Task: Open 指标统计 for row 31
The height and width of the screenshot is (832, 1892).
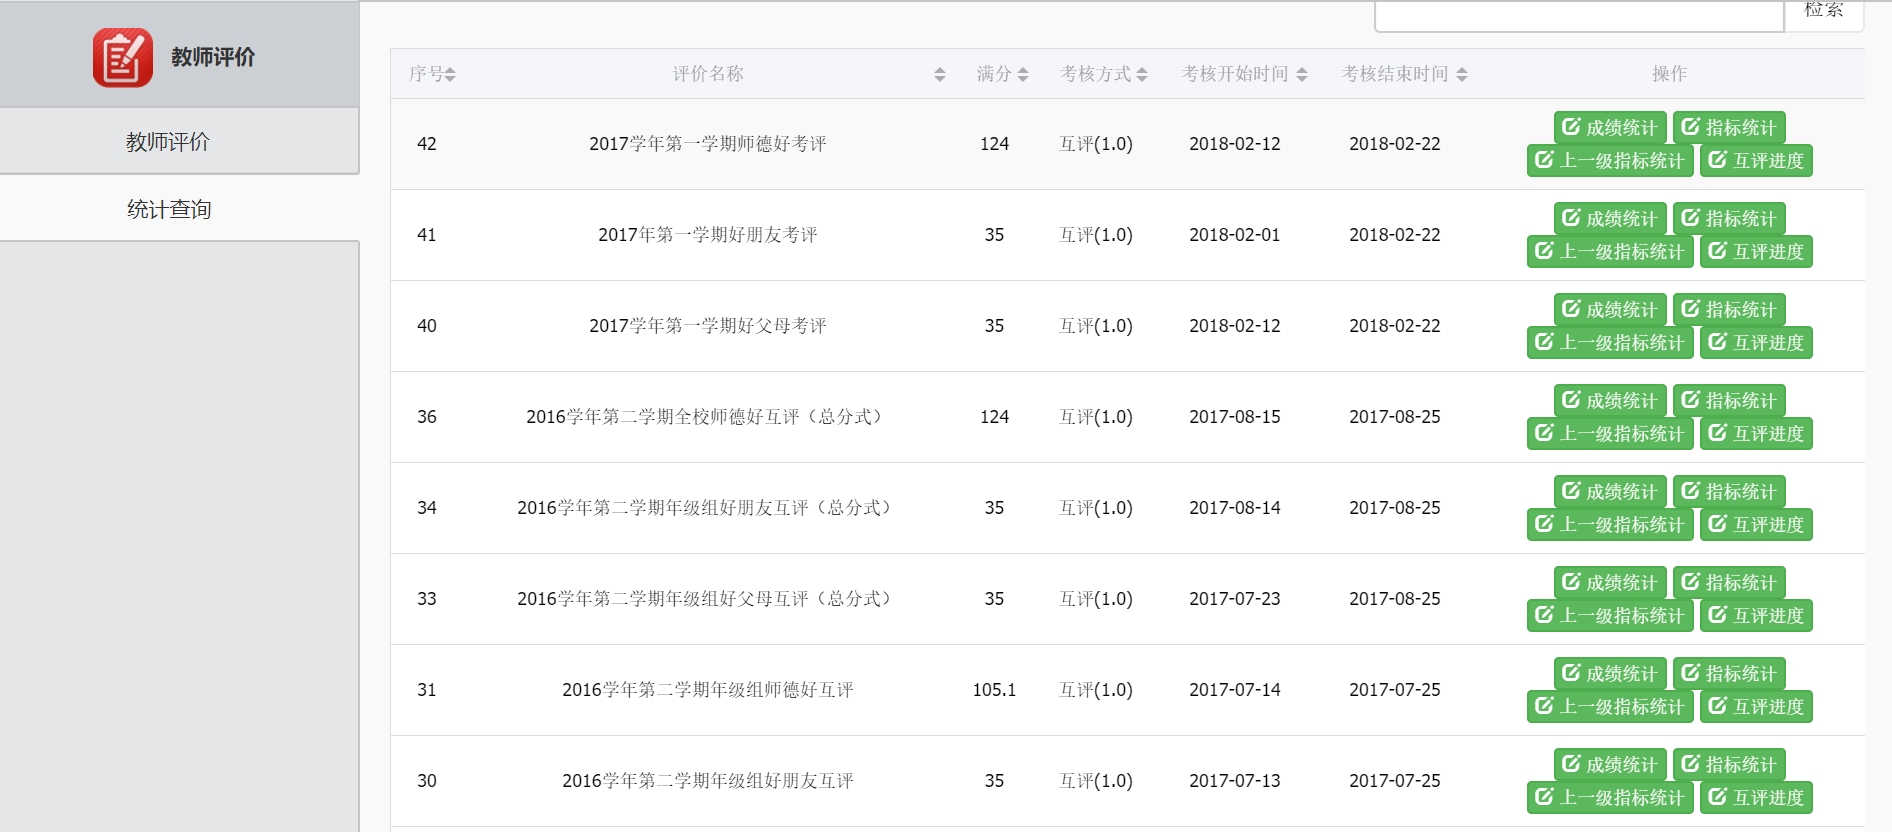Action: (x=1729, y=674)
